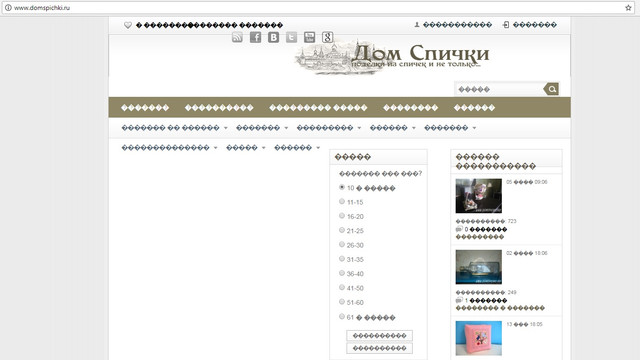640x360 pixels.
Task: Open ship-in-bottle thumbnail dated 02 at 18:06
Action: click(478, 267)
